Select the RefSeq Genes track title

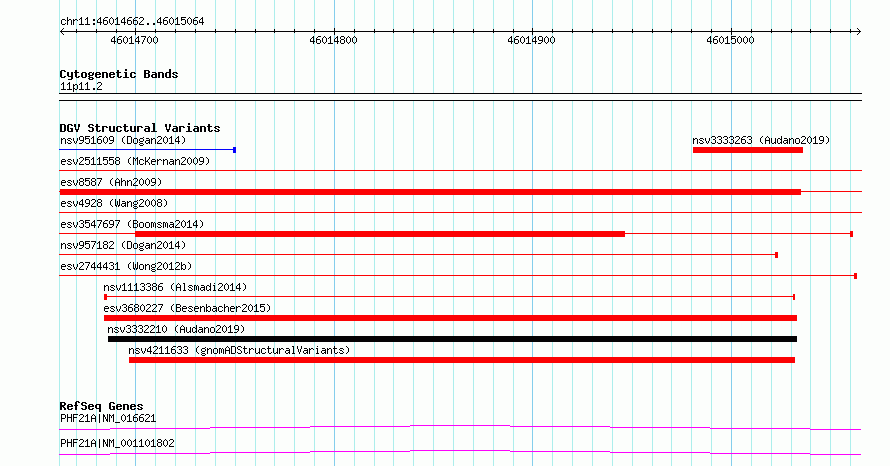click(x=101, y=406)
